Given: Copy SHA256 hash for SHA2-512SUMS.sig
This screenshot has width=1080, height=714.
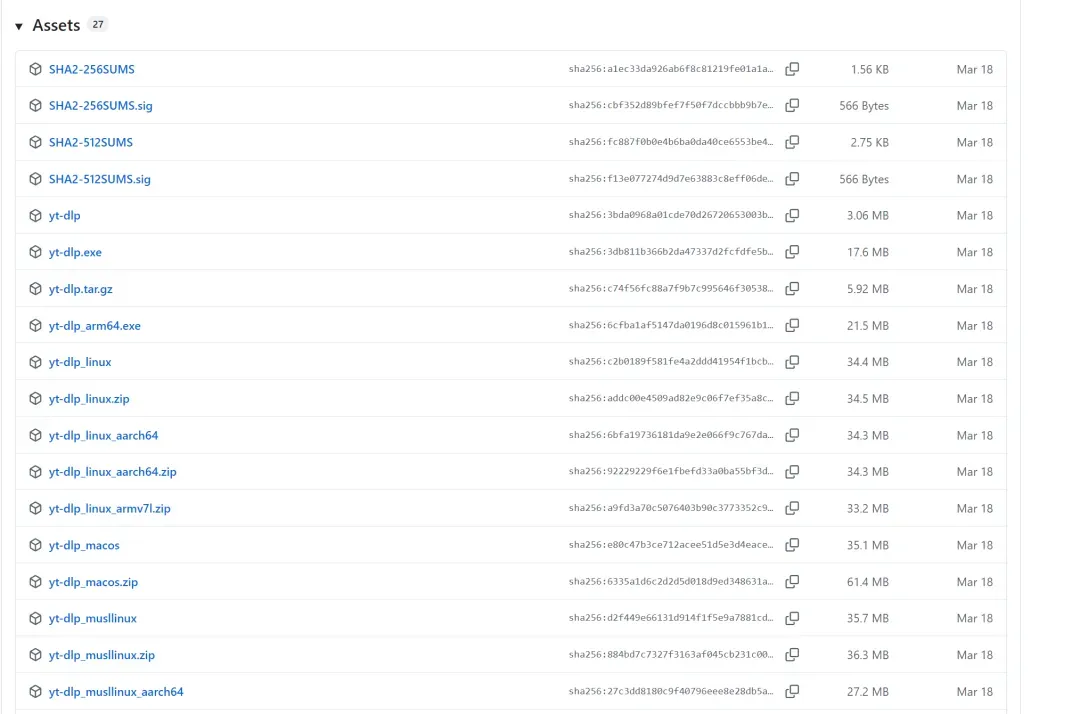Looking at the screenshot, I should click(792, 179).
